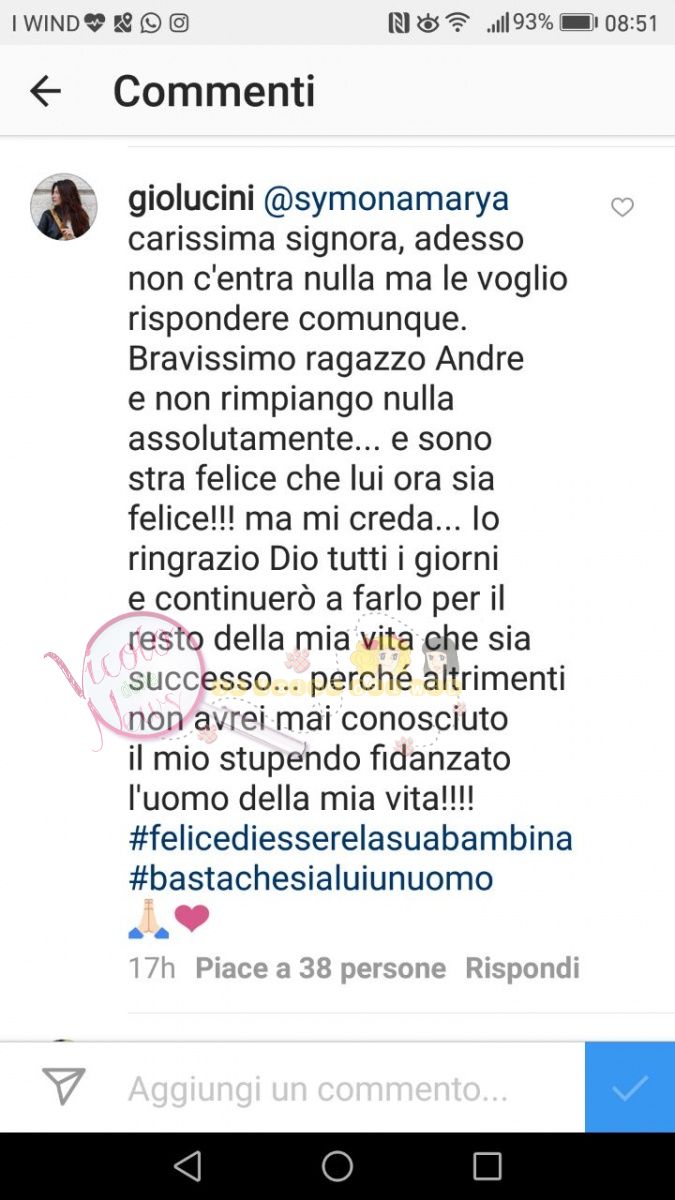The width and height of the screenshot is (675, 1200).
Task: Open hashtag #felicediesserelasuabambina
Action: [350, 838]
